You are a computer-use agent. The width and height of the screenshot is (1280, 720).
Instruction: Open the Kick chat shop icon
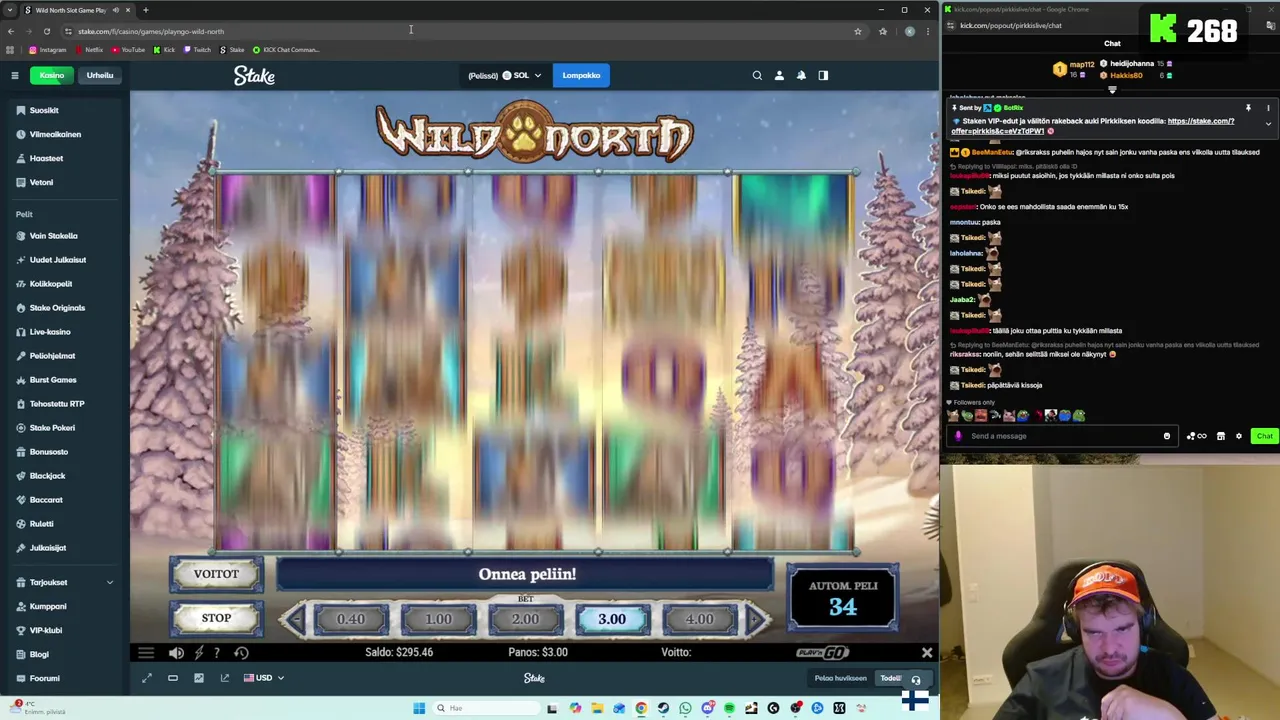pos(1220,436)
